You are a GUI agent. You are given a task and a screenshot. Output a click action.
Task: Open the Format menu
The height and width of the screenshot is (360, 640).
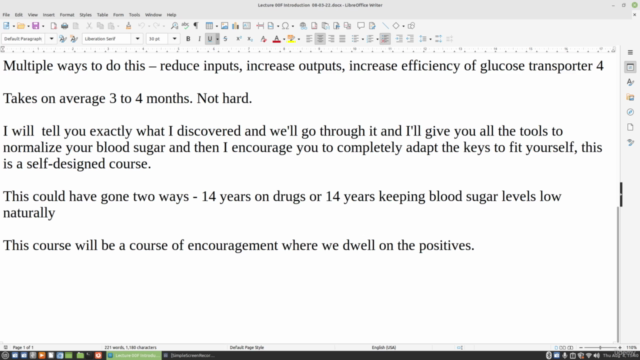pyautogui.click(x=67, y=15)
